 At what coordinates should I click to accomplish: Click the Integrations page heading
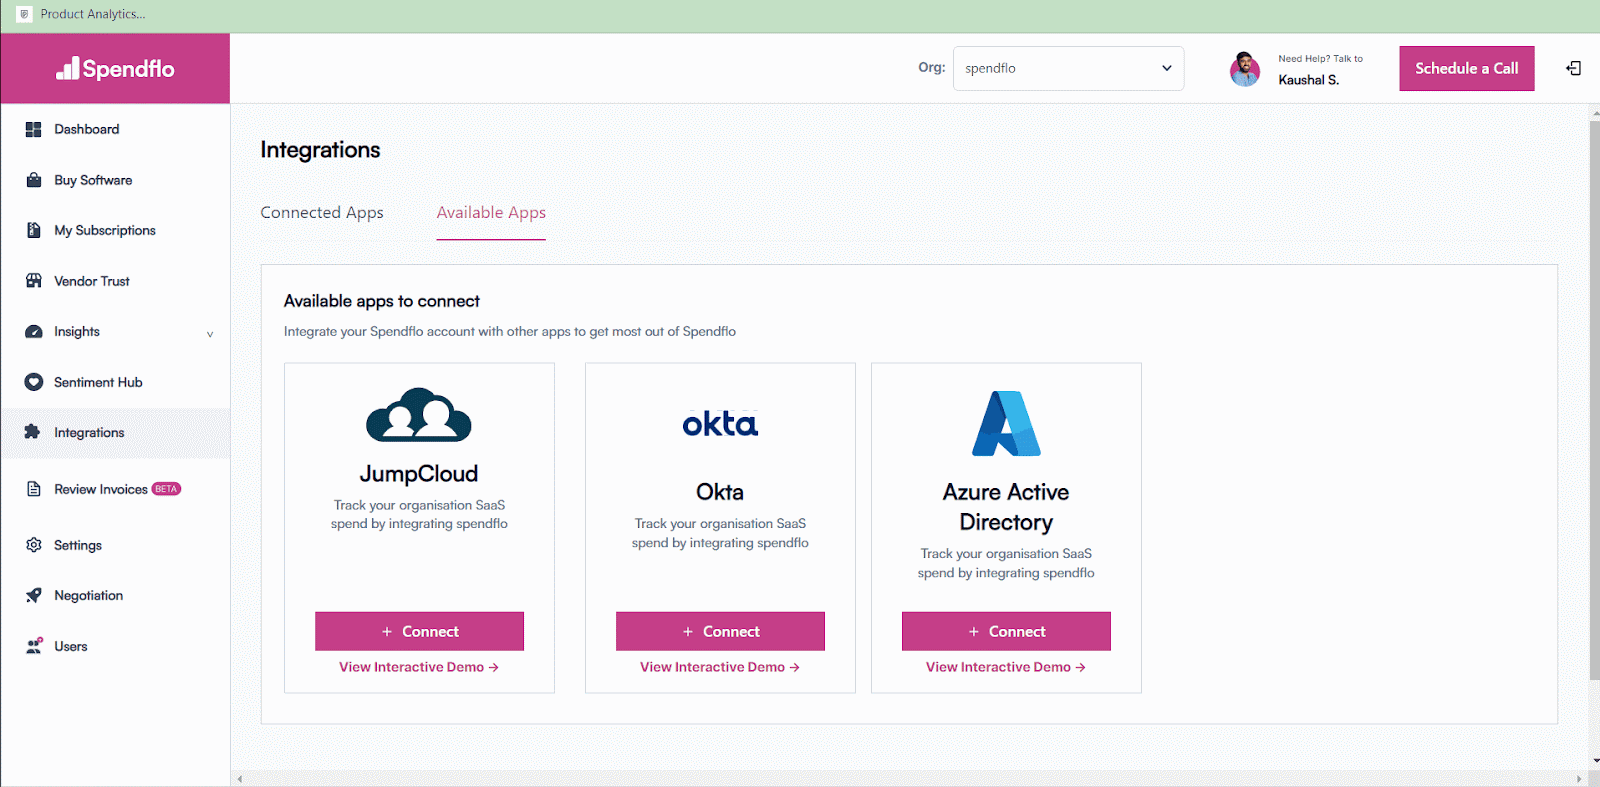320,150
